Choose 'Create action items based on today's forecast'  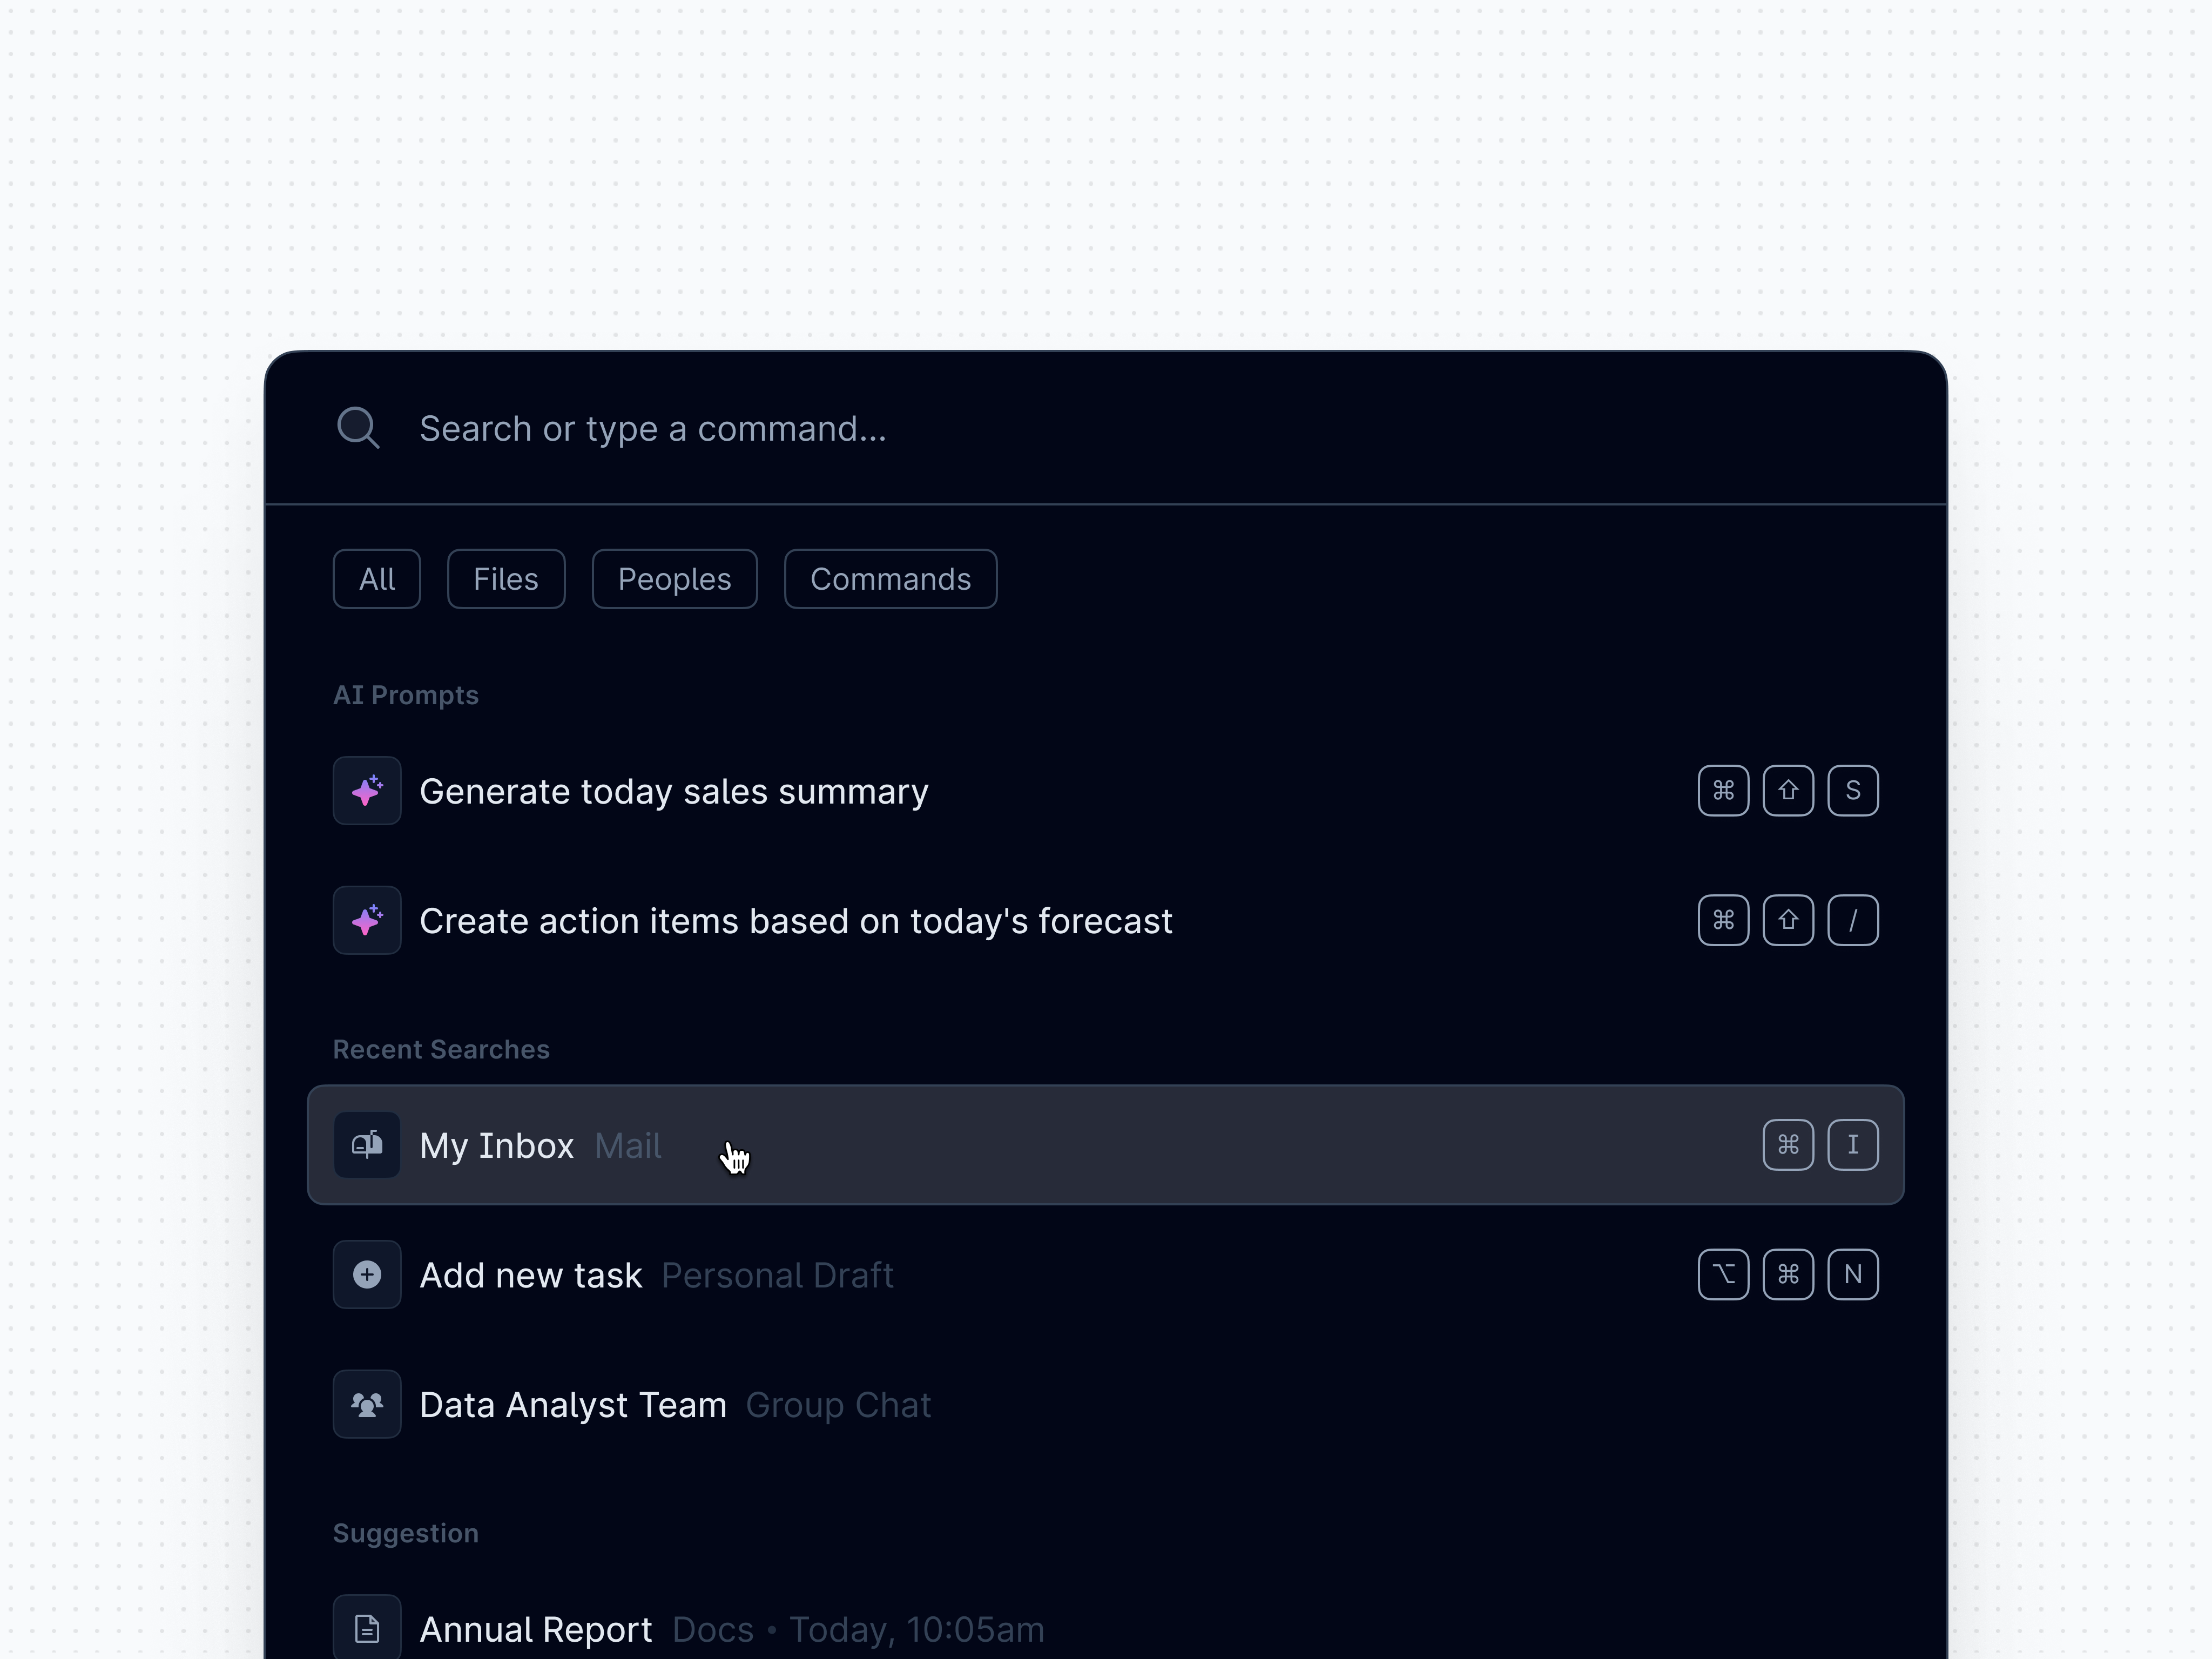click(1105, 920)
